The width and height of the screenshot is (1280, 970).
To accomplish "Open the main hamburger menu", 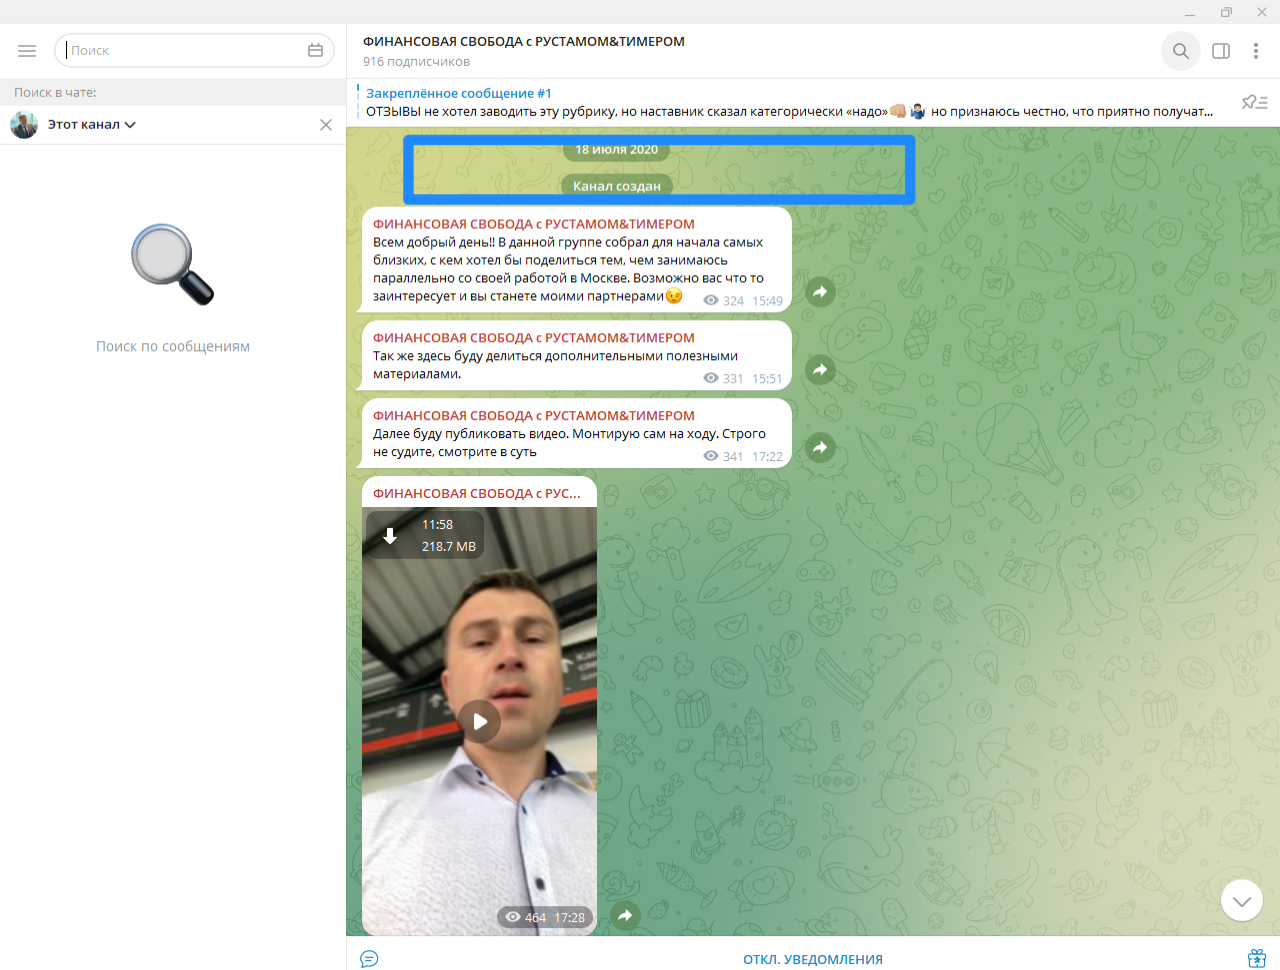I will pos(27,50).
